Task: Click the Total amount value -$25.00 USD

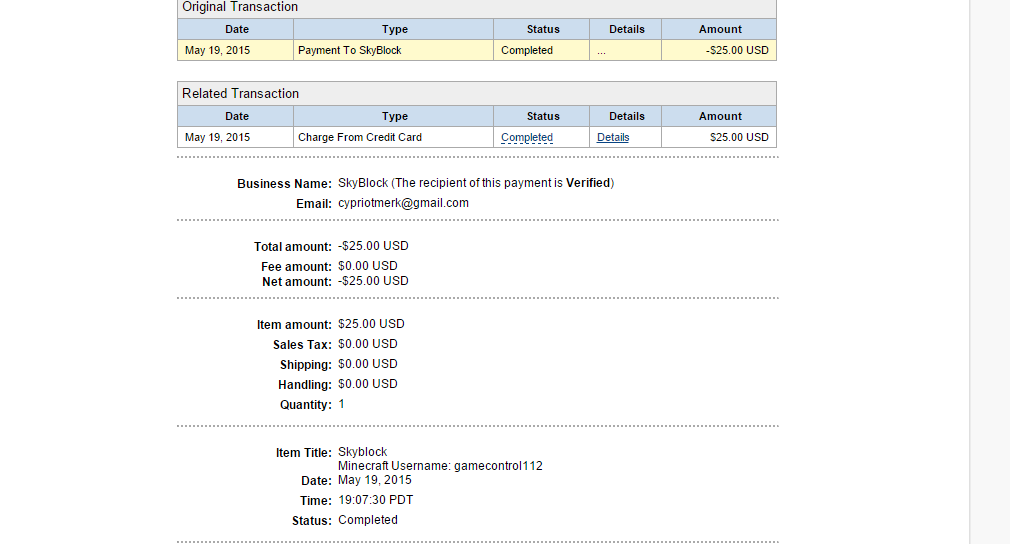Action: [x=373, y=246]
